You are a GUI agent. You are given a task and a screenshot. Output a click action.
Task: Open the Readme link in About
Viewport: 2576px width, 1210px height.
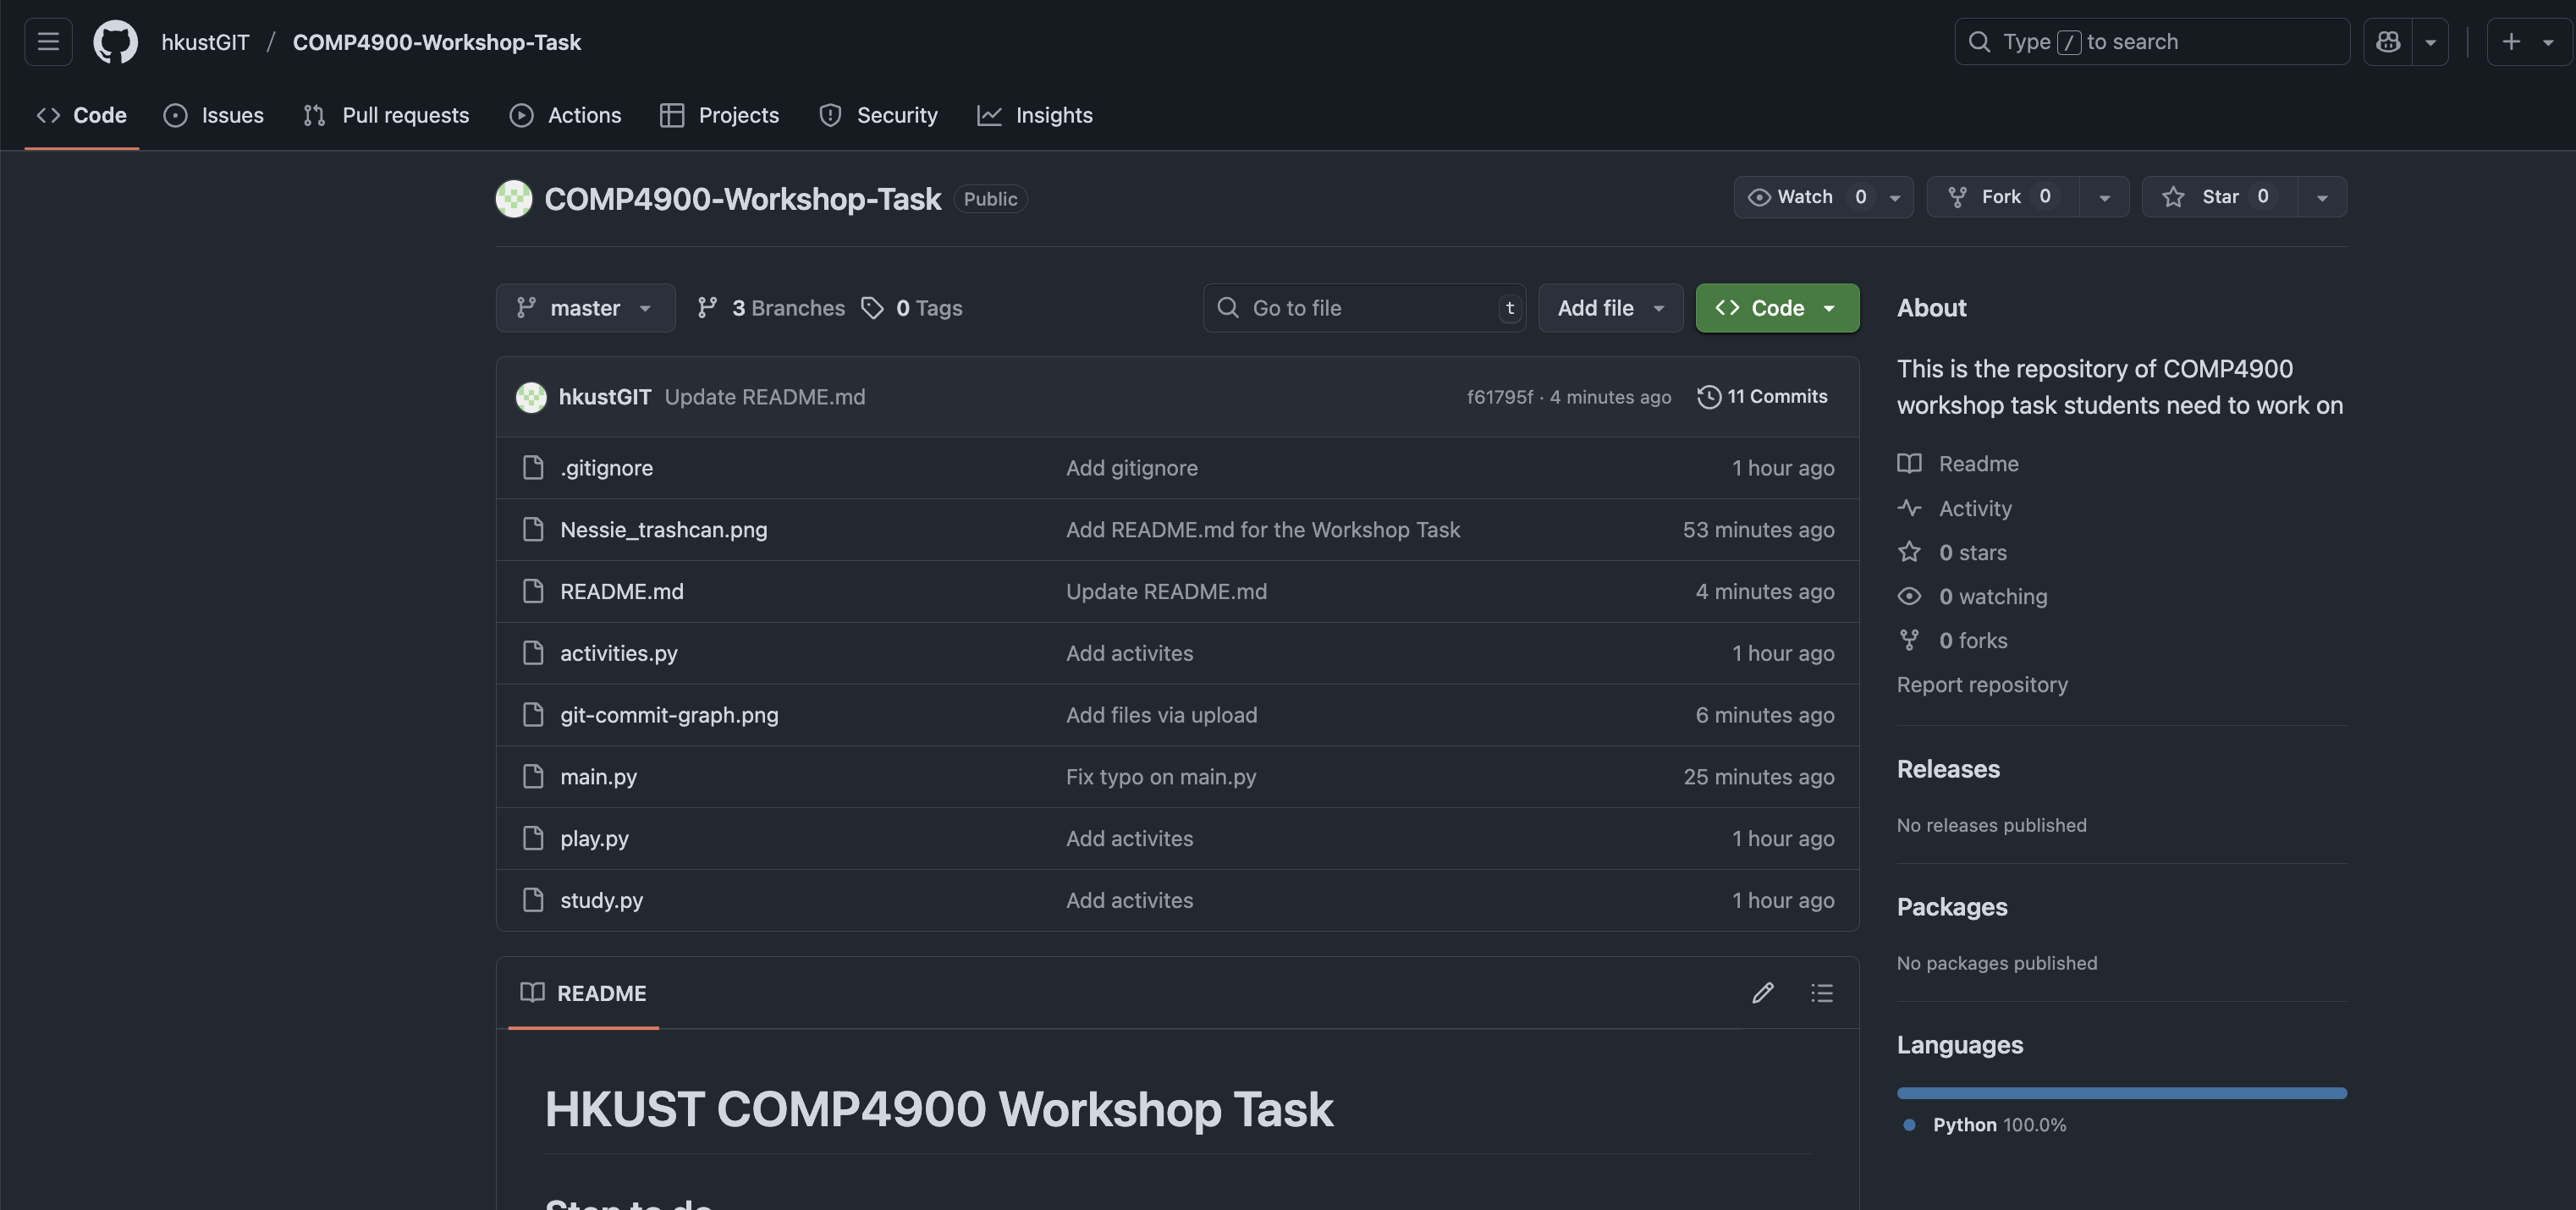coord(1958,464)
